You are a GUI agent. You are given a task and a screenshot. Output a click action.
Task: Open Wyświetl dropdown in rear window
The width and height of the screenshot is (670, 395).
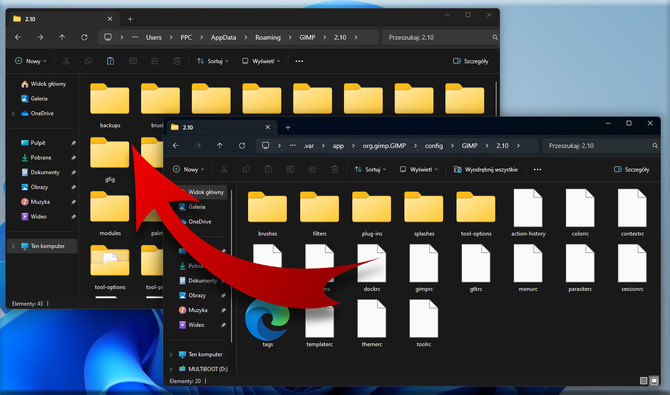point(261,61)
